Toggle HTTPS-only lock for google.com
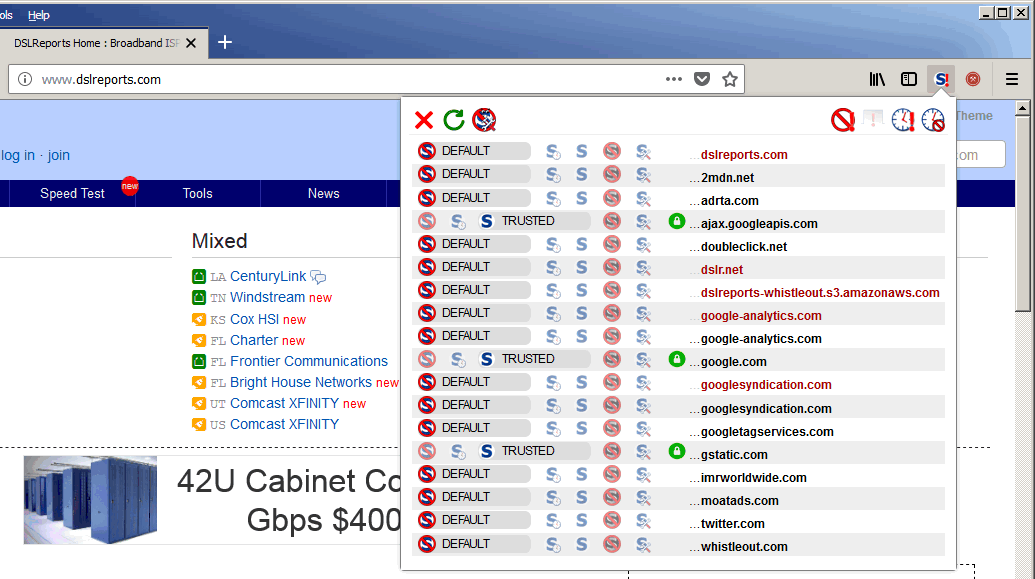Viewport: 1035px width, 579px height. [x=677, y=359]
